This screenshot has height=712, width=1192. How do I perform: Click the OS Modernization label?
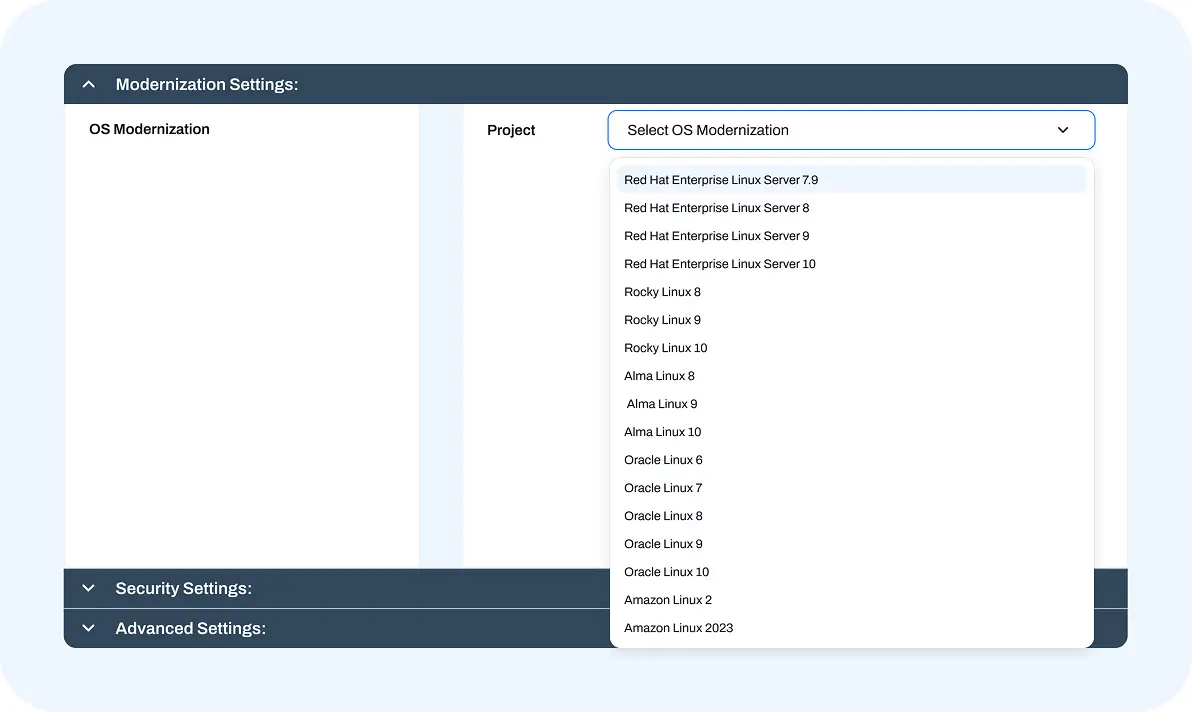coord(149,129)
